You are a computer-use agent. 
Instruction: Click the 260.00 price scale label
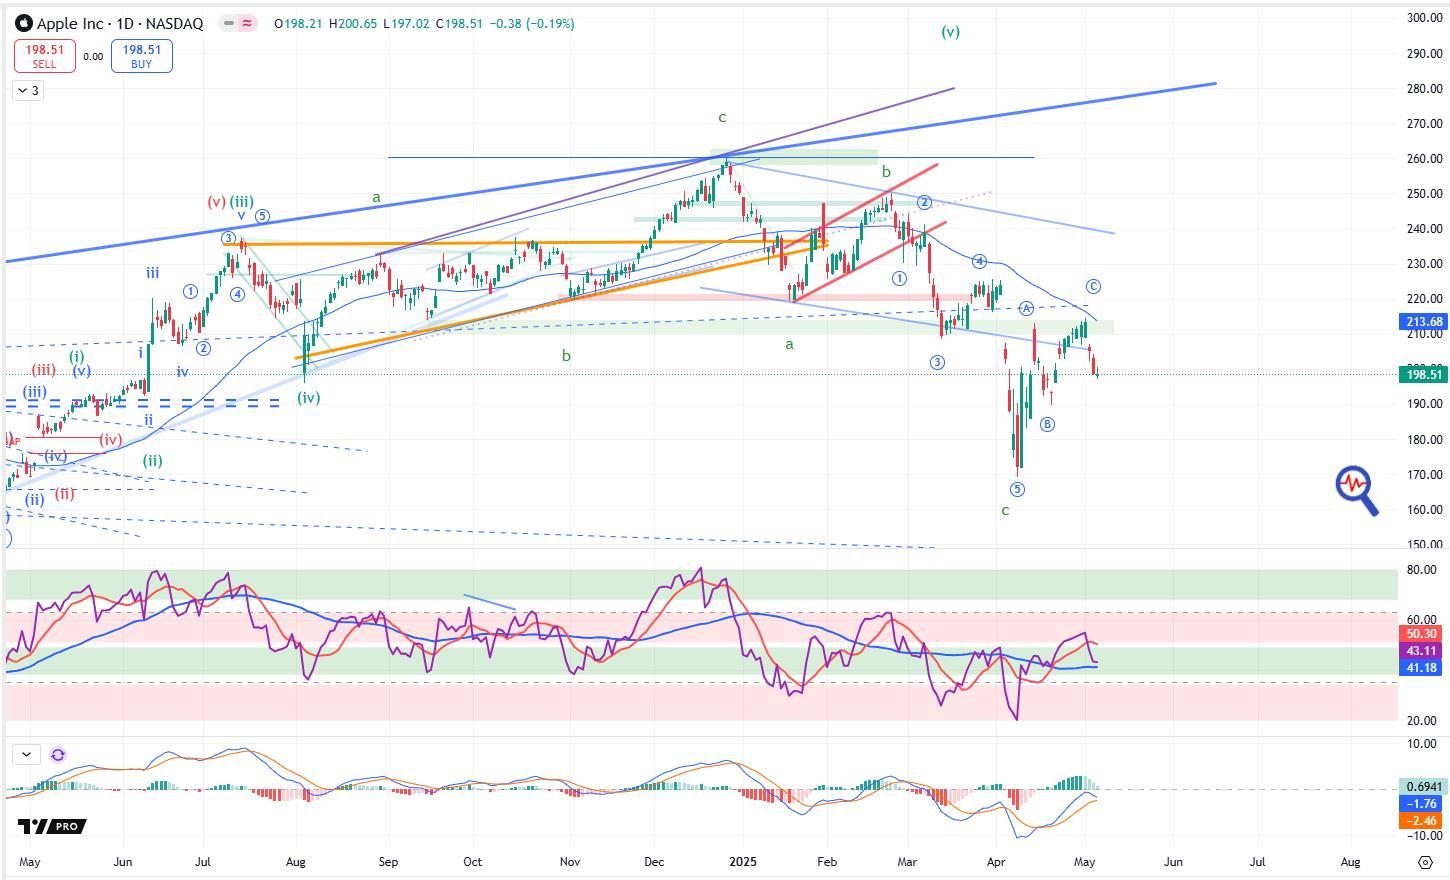pos(1423,158)
